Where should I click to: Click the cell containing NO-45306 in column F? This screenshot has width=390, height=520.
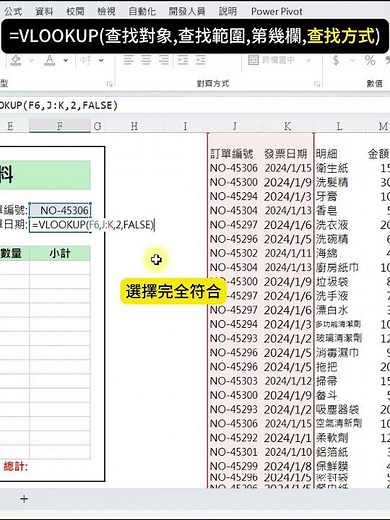click(60, 210)
